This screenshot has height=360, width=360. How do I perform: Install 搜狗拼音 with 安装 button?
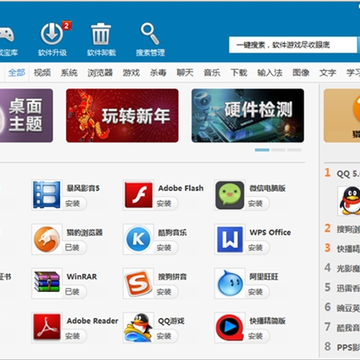pyautogui.click(x=165, y=292)
